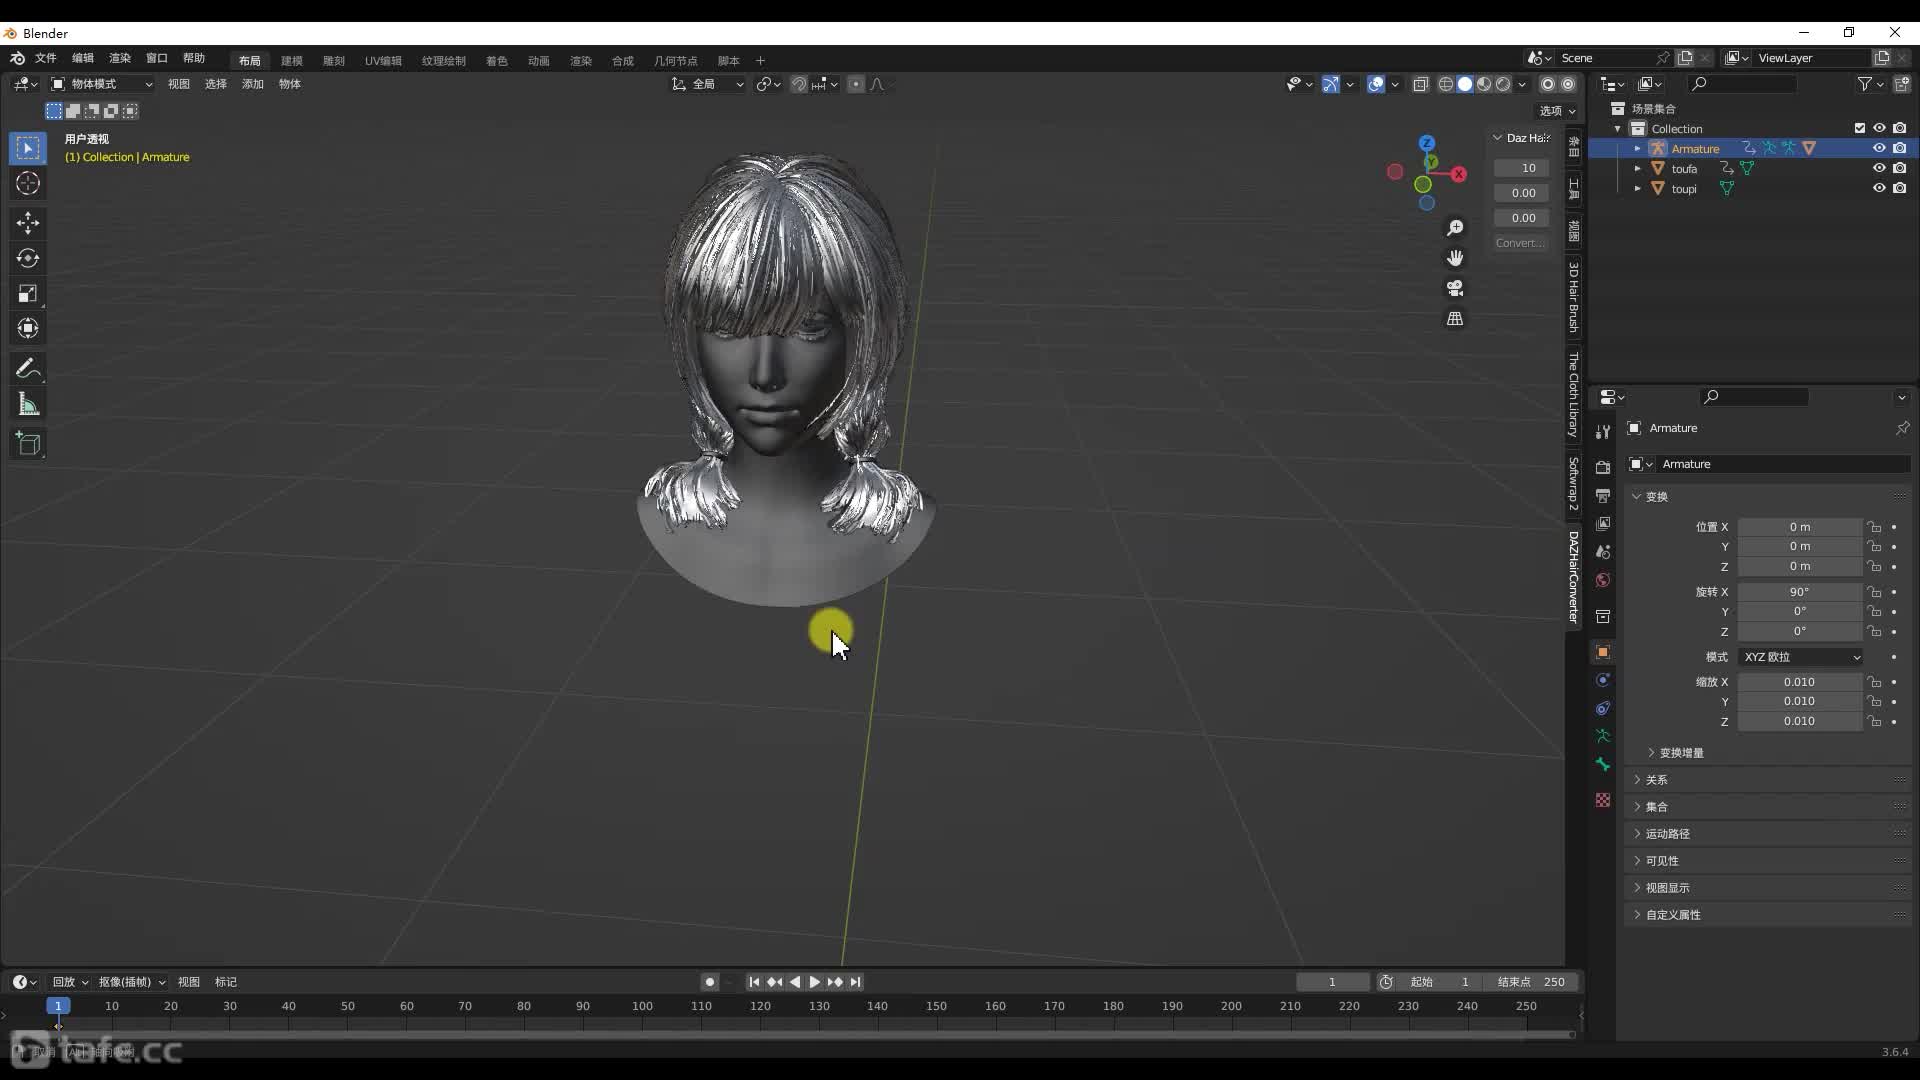Open the rotation mode XYZ dropdown
The image size is (1920, 1080).
(1800, 657)
